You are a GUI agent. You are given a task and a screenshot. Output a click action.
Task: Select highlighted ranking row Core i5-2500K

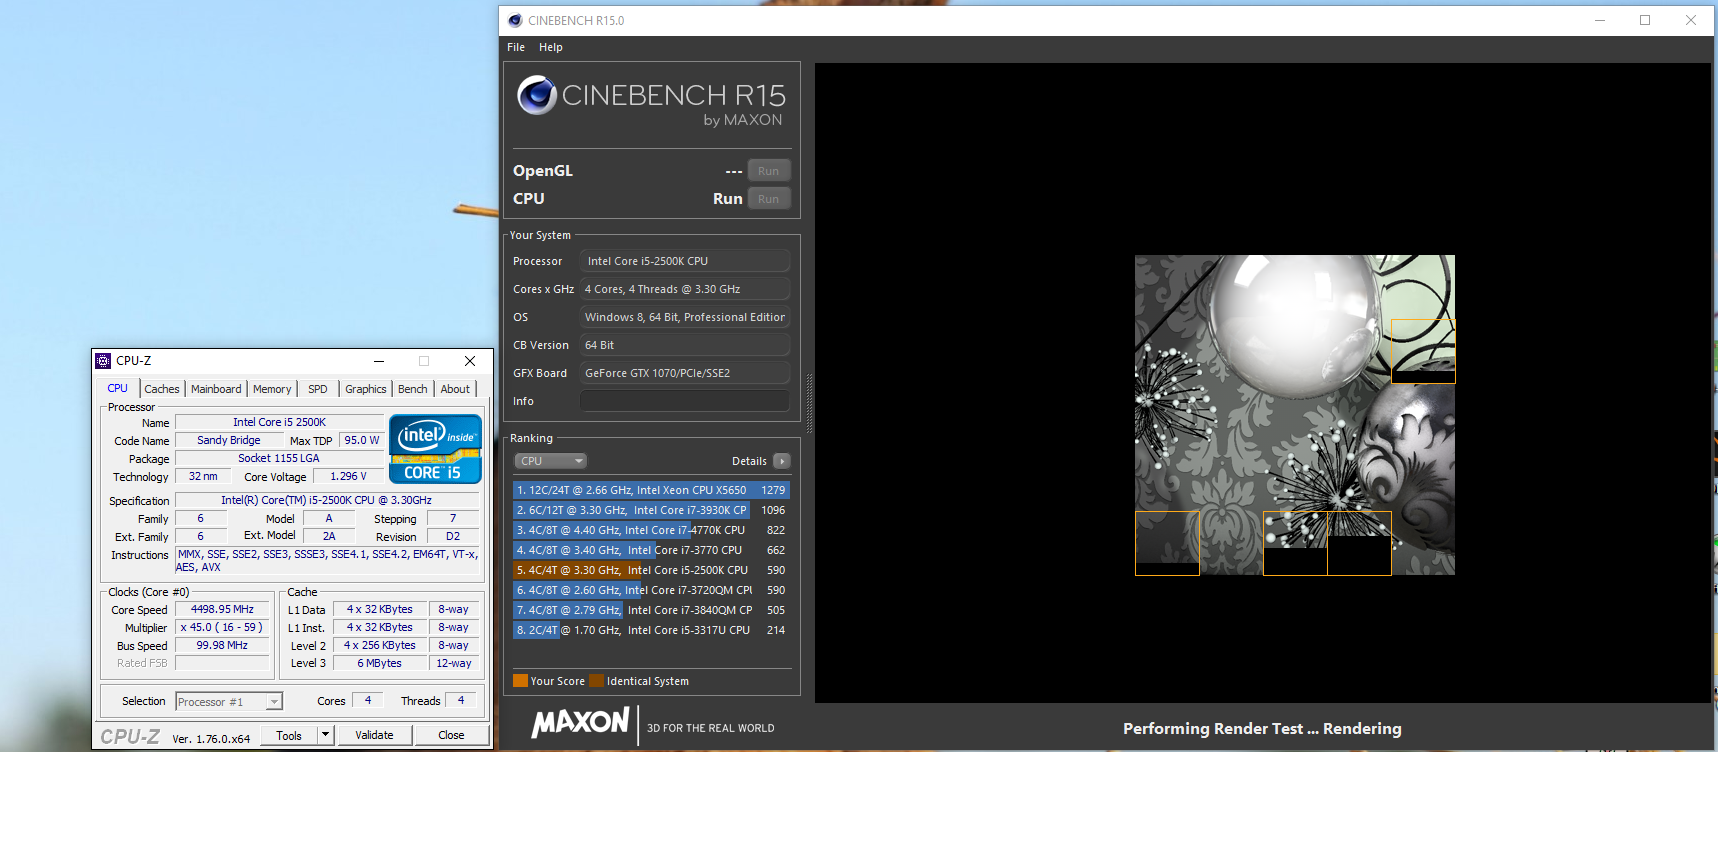click(651, 570)
